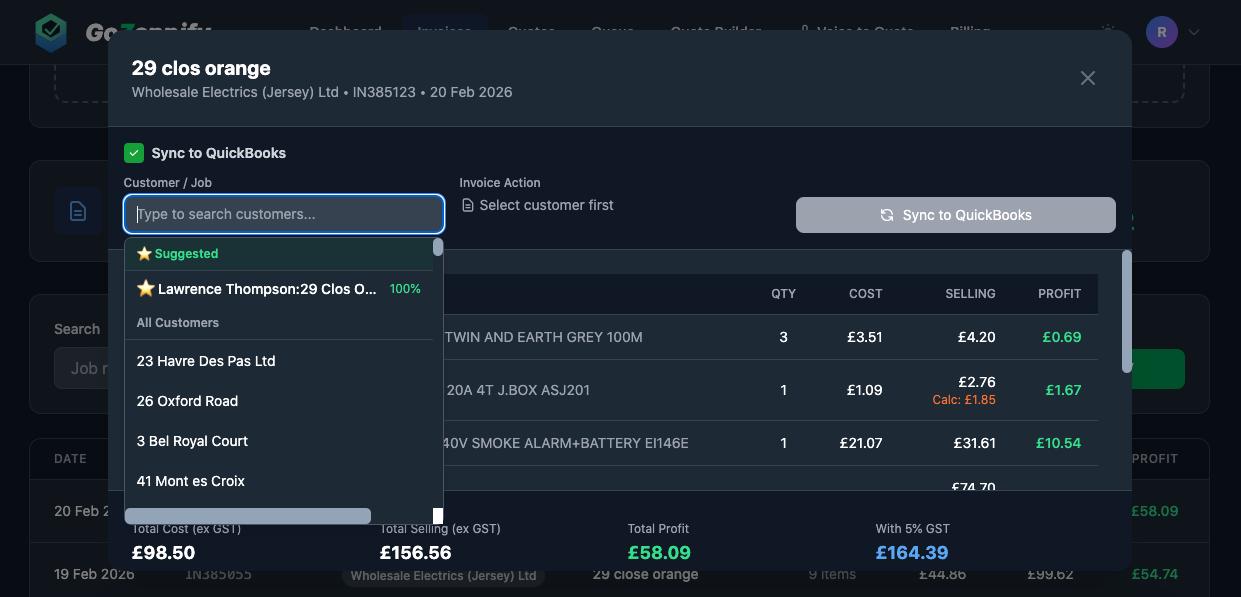Uncheck the Sync to QuickBooks checkbox
Screen dimensions: 1241x597
133,153
